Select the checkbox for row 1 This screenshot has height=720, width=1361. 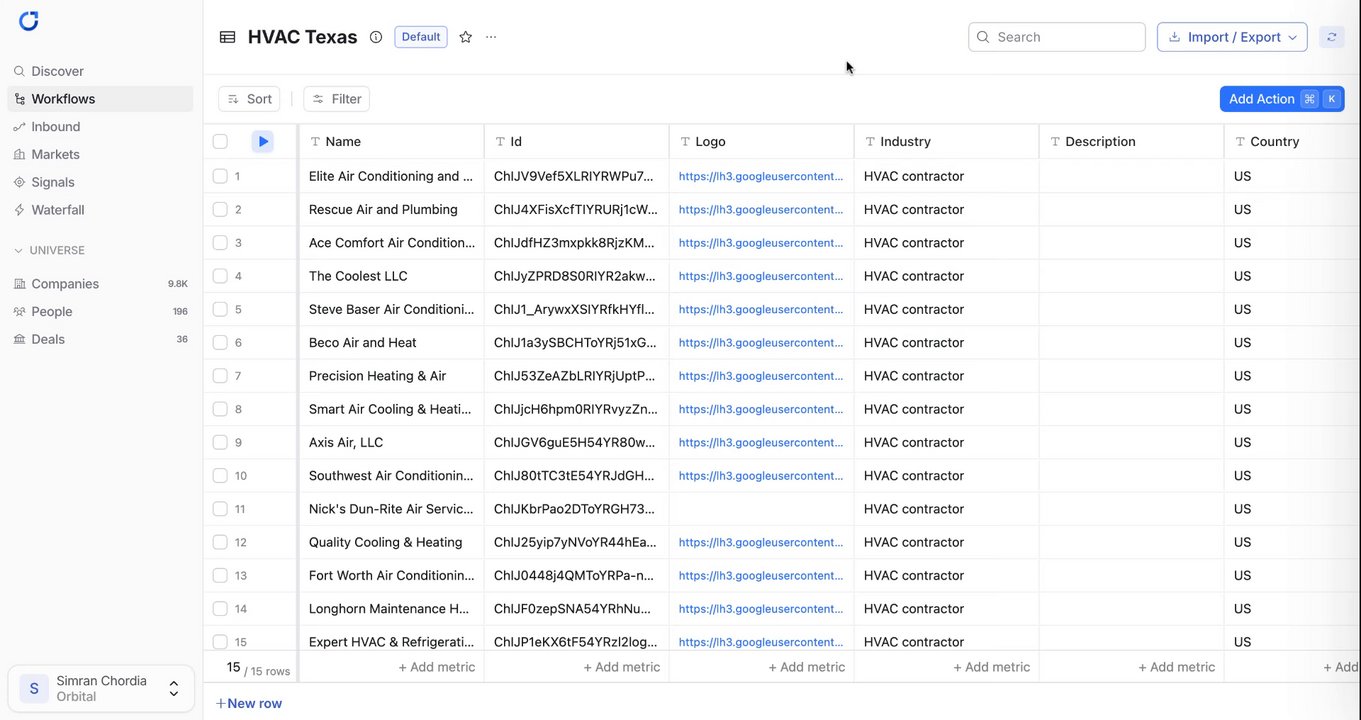(220, 176)
